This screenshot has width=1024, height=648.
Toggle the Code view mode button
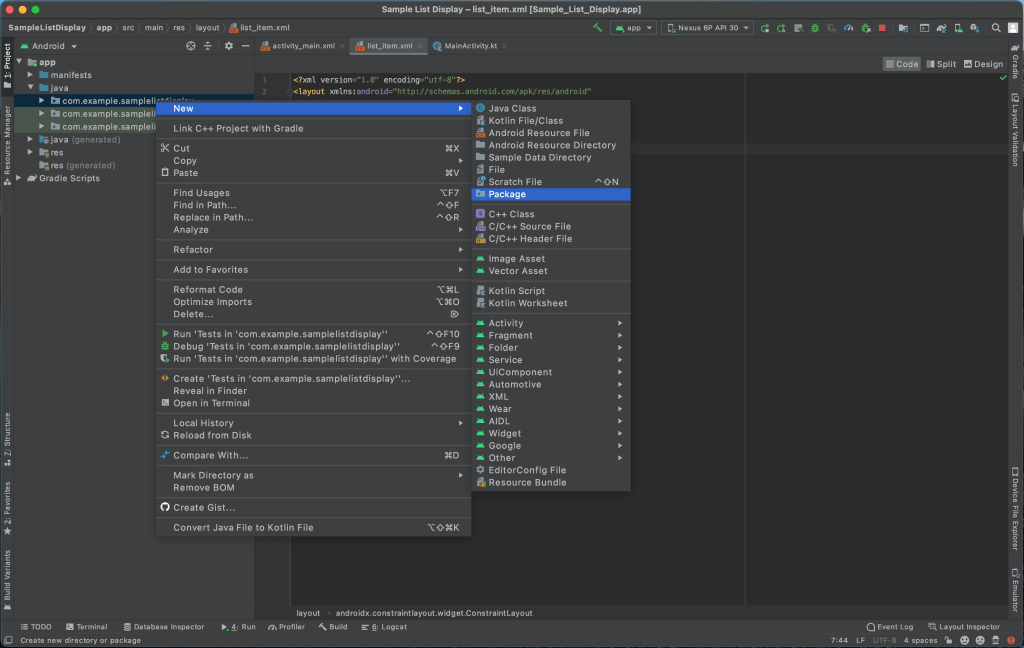[x=902, y=64]
